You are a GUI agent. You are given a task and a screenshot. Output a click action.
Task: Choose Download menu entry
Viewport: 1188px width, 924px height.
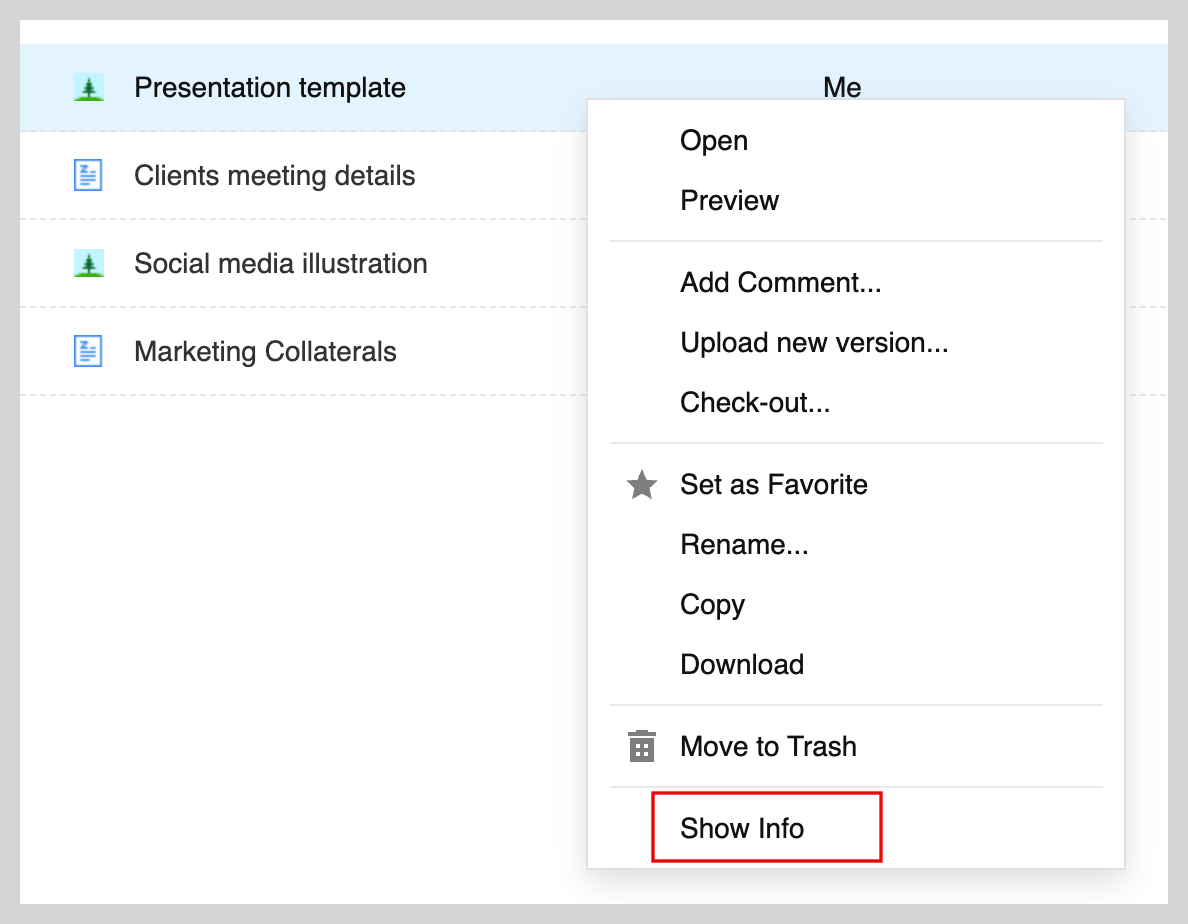coord(742,664)
